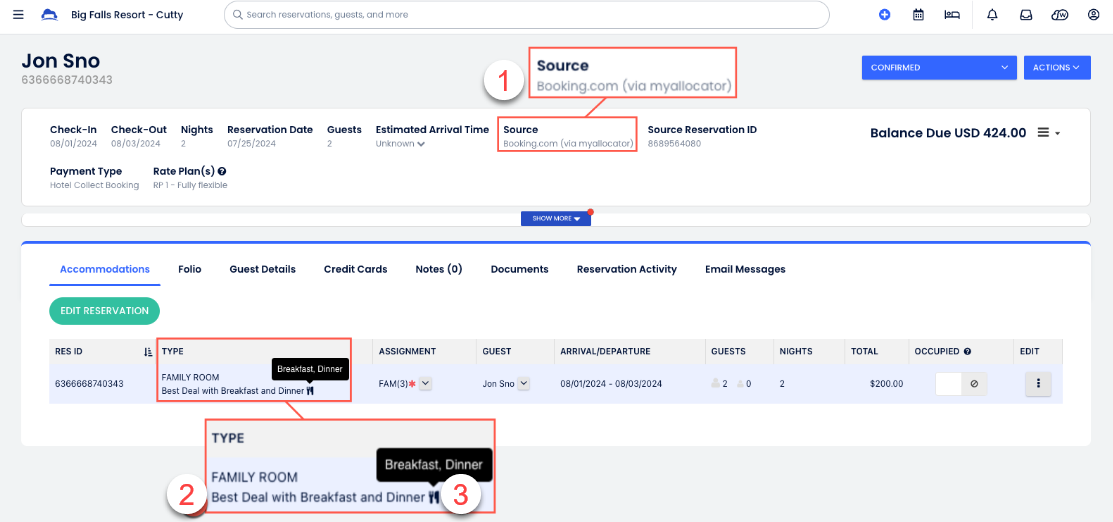Screen dimensions: 1113x522
Task: Open the hamburger main menu
Action: click(18, 15)
